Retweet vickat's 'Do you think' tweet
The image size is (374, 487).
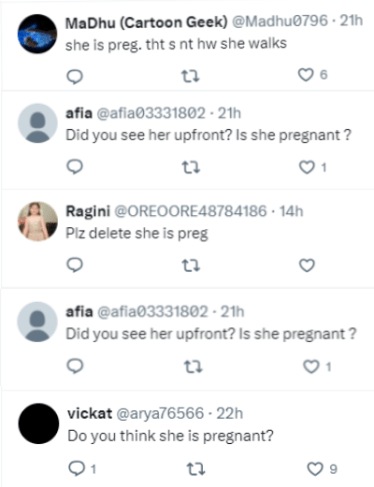(196, 469)
